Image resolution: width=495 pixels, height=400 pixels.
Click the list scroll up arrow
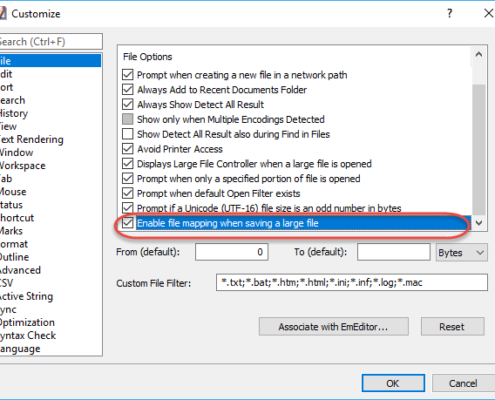[x=479, y=55]
